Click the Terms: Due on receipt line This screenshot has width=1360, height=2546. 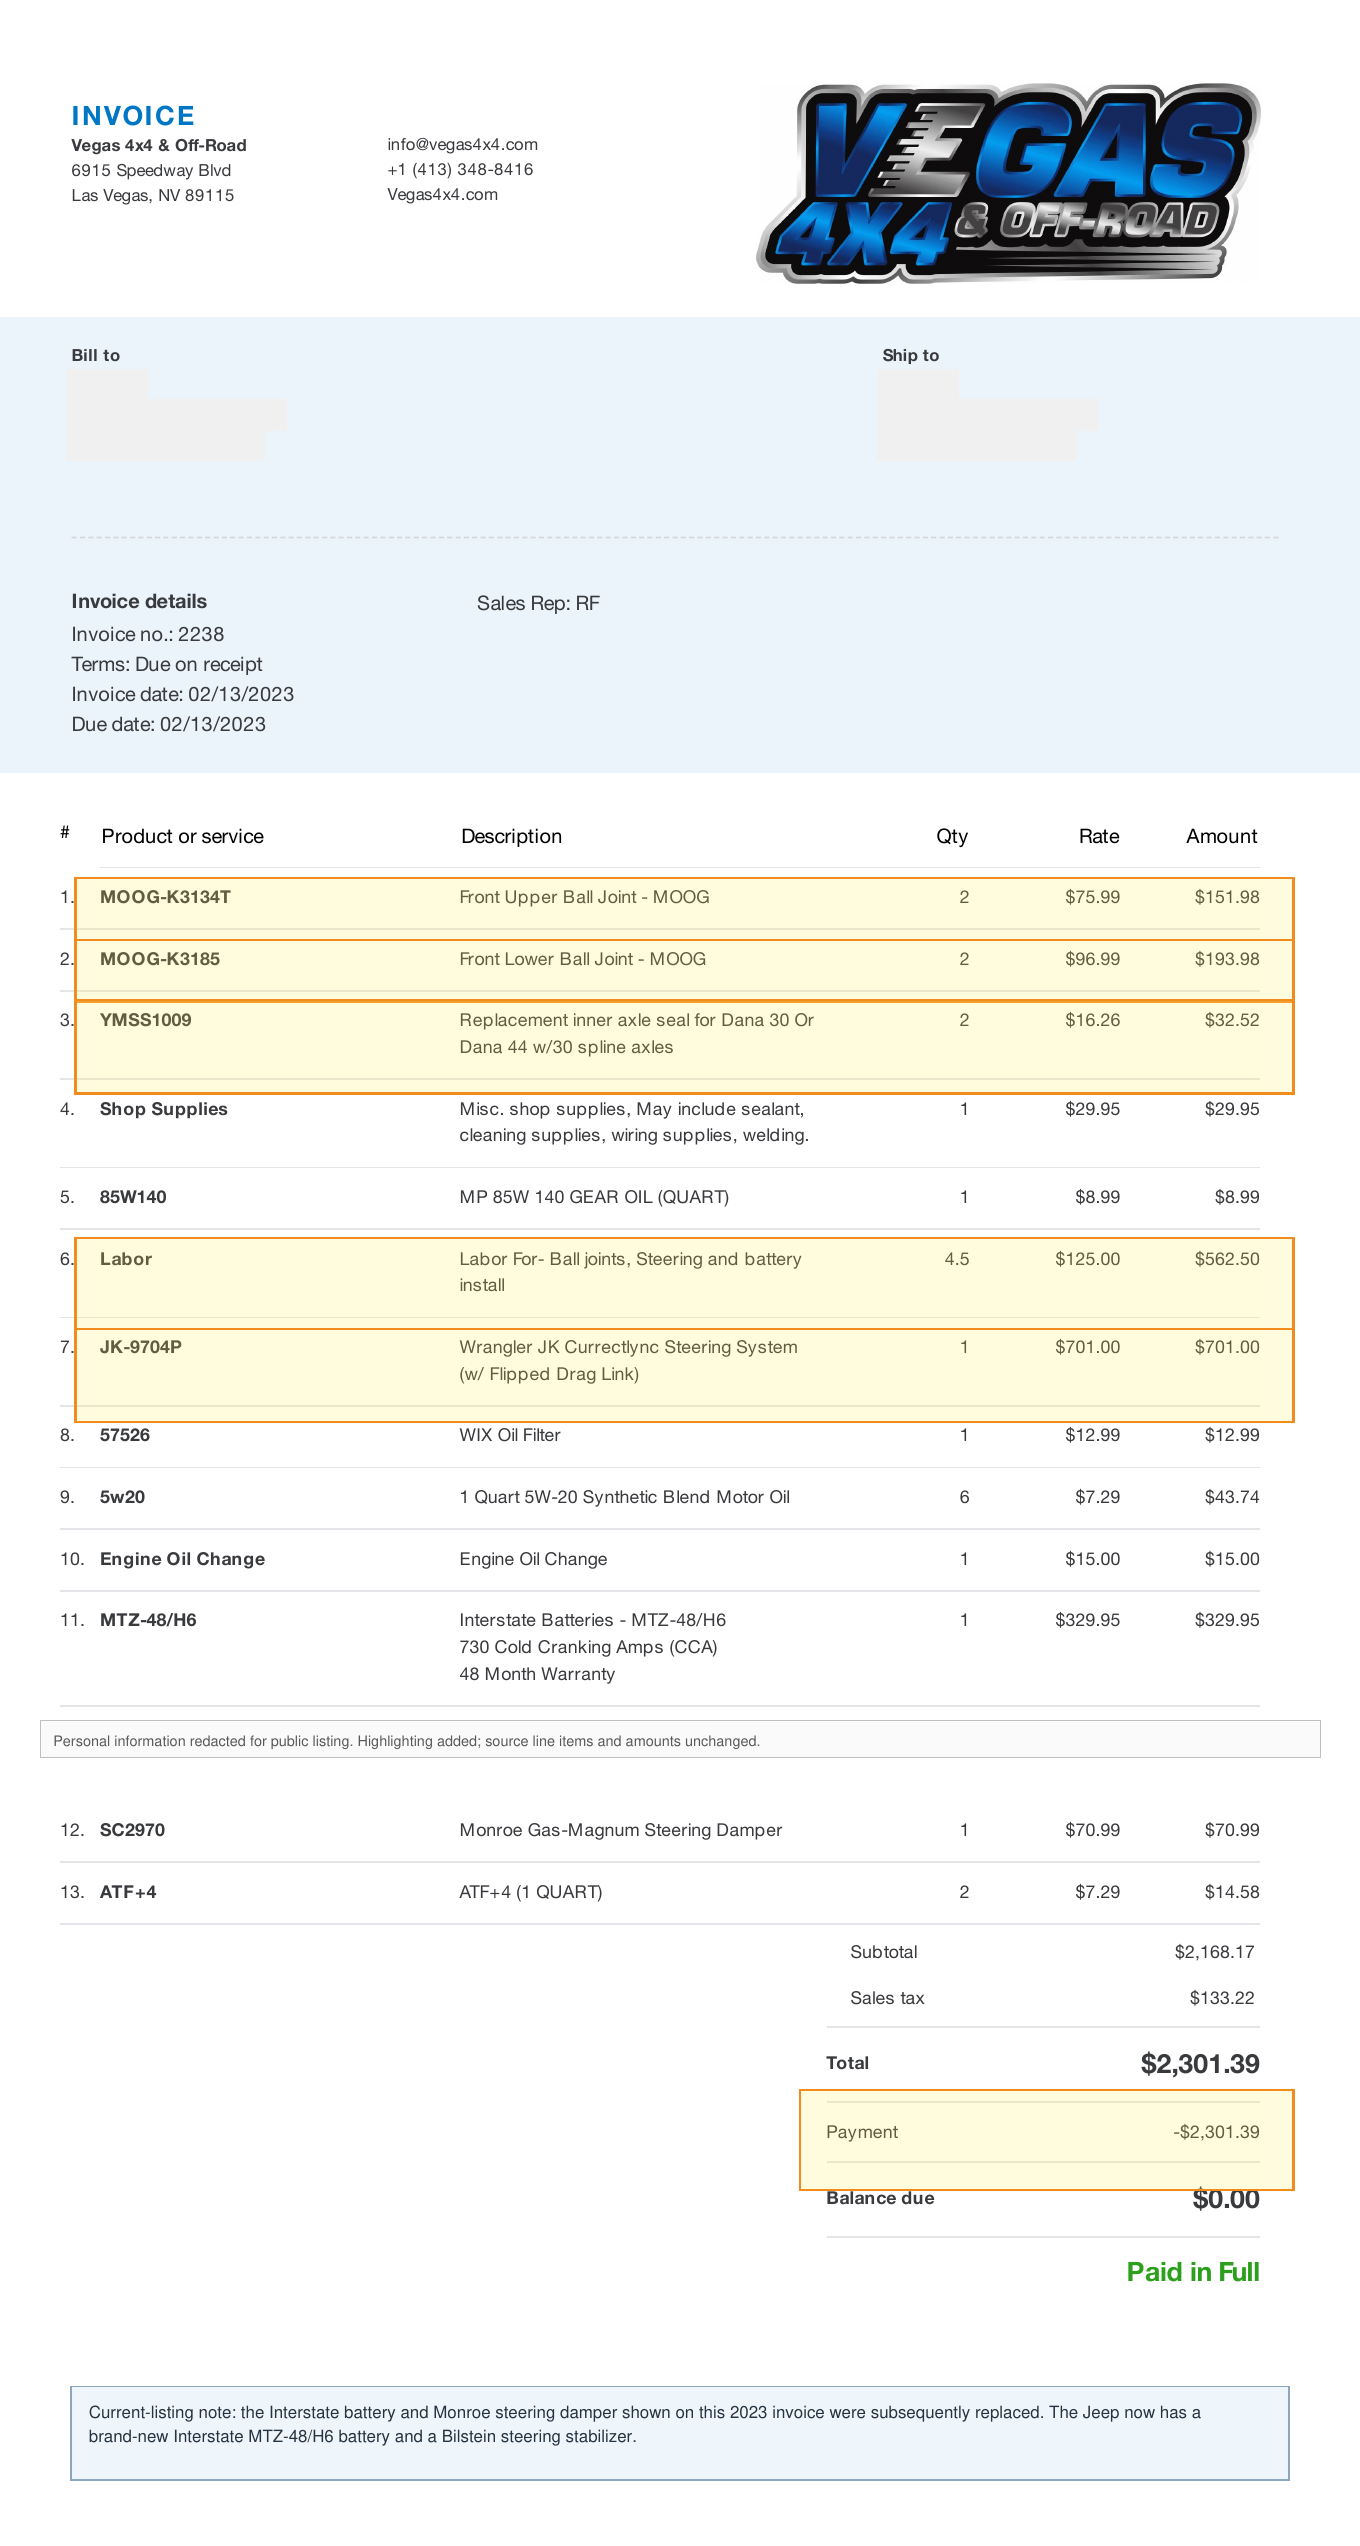point(167,664)
